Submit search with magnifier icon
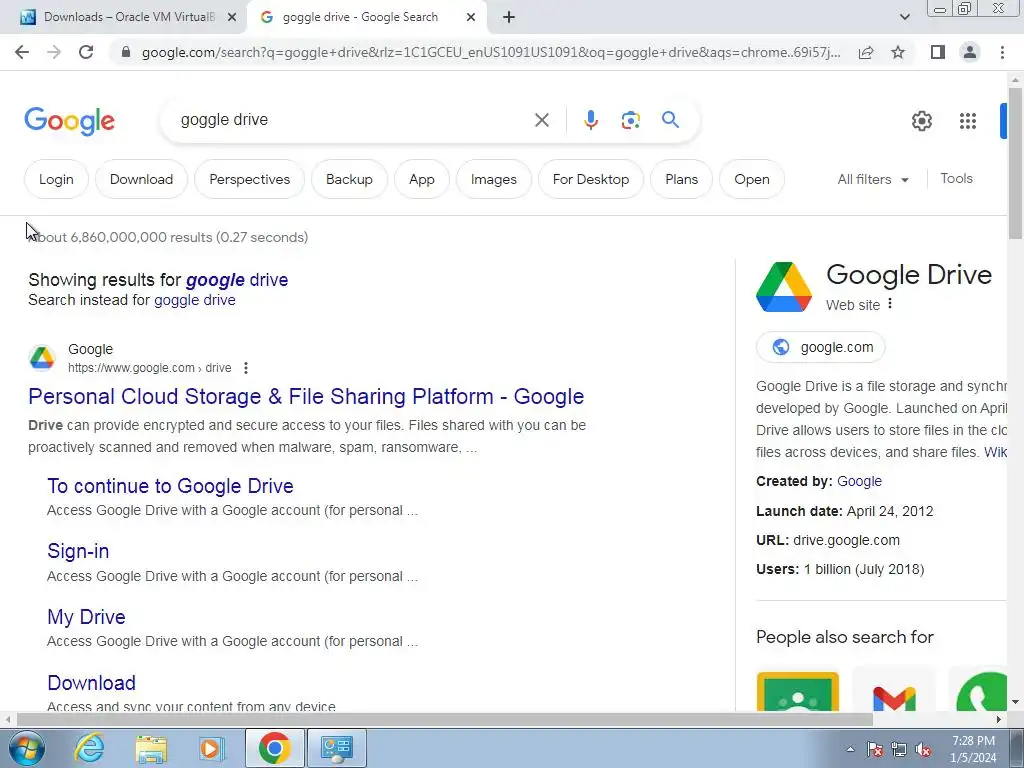This screenshot has width=1024, height=768. pos(670,120)
